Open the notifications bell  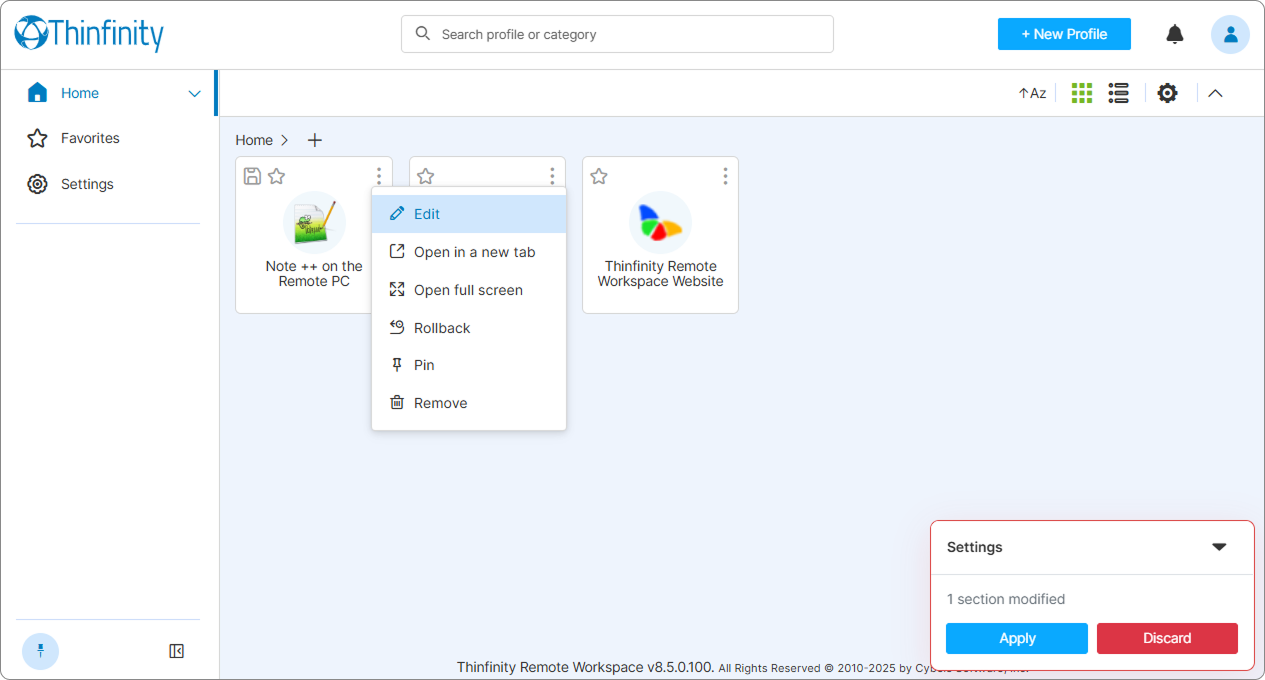coord(1175,34)
